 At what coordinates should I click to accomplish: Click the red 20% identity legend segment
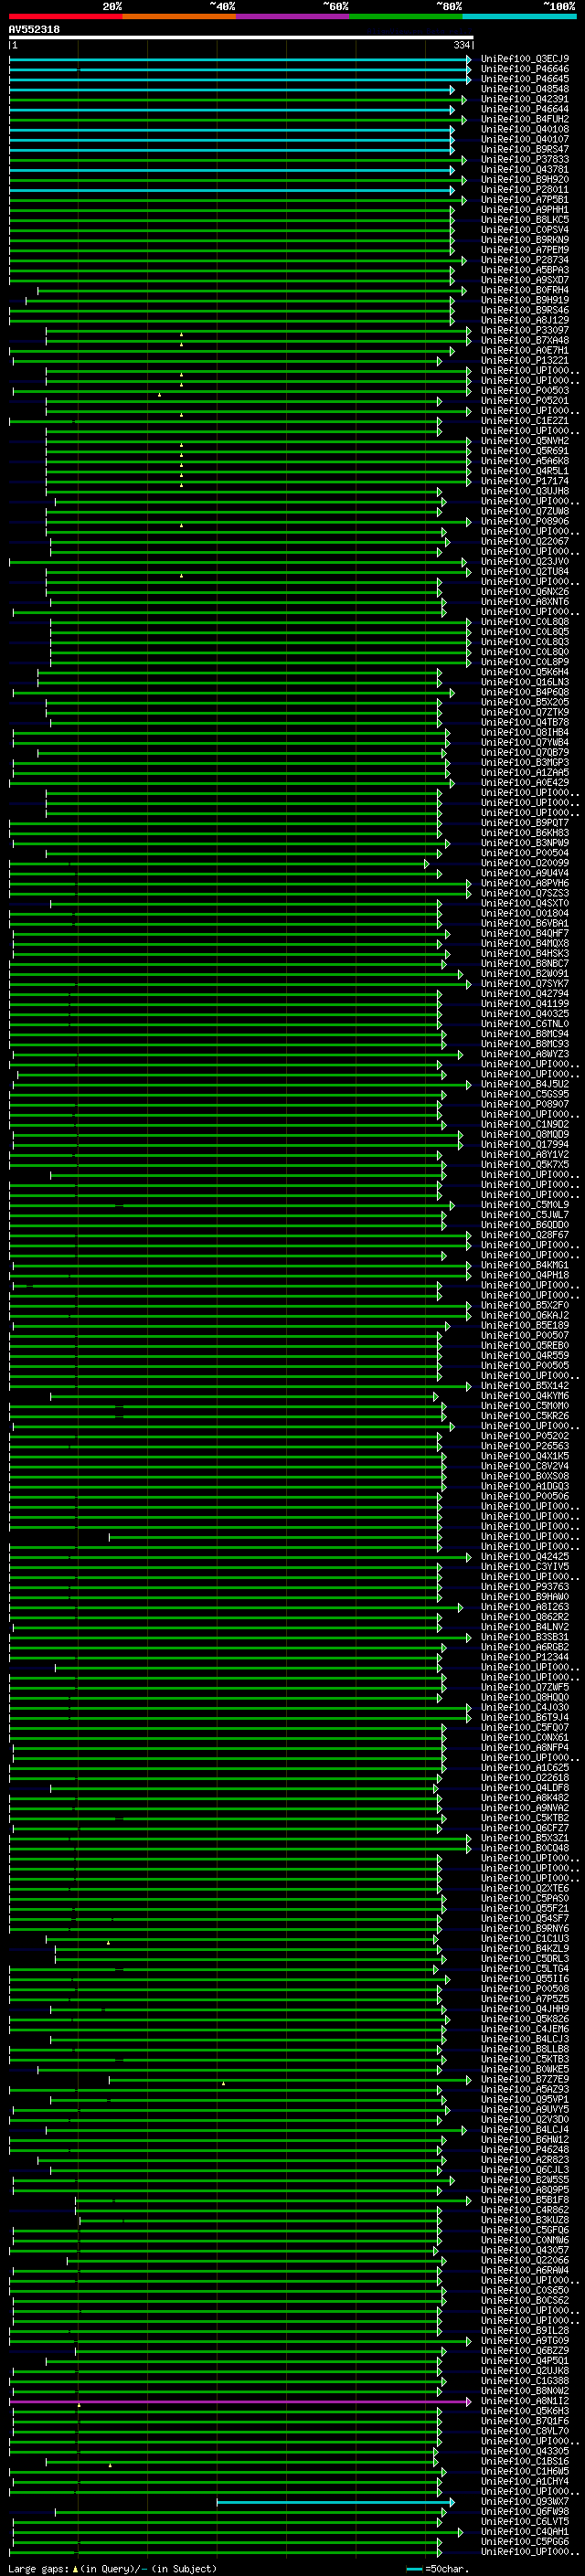[x=66, y=16]
